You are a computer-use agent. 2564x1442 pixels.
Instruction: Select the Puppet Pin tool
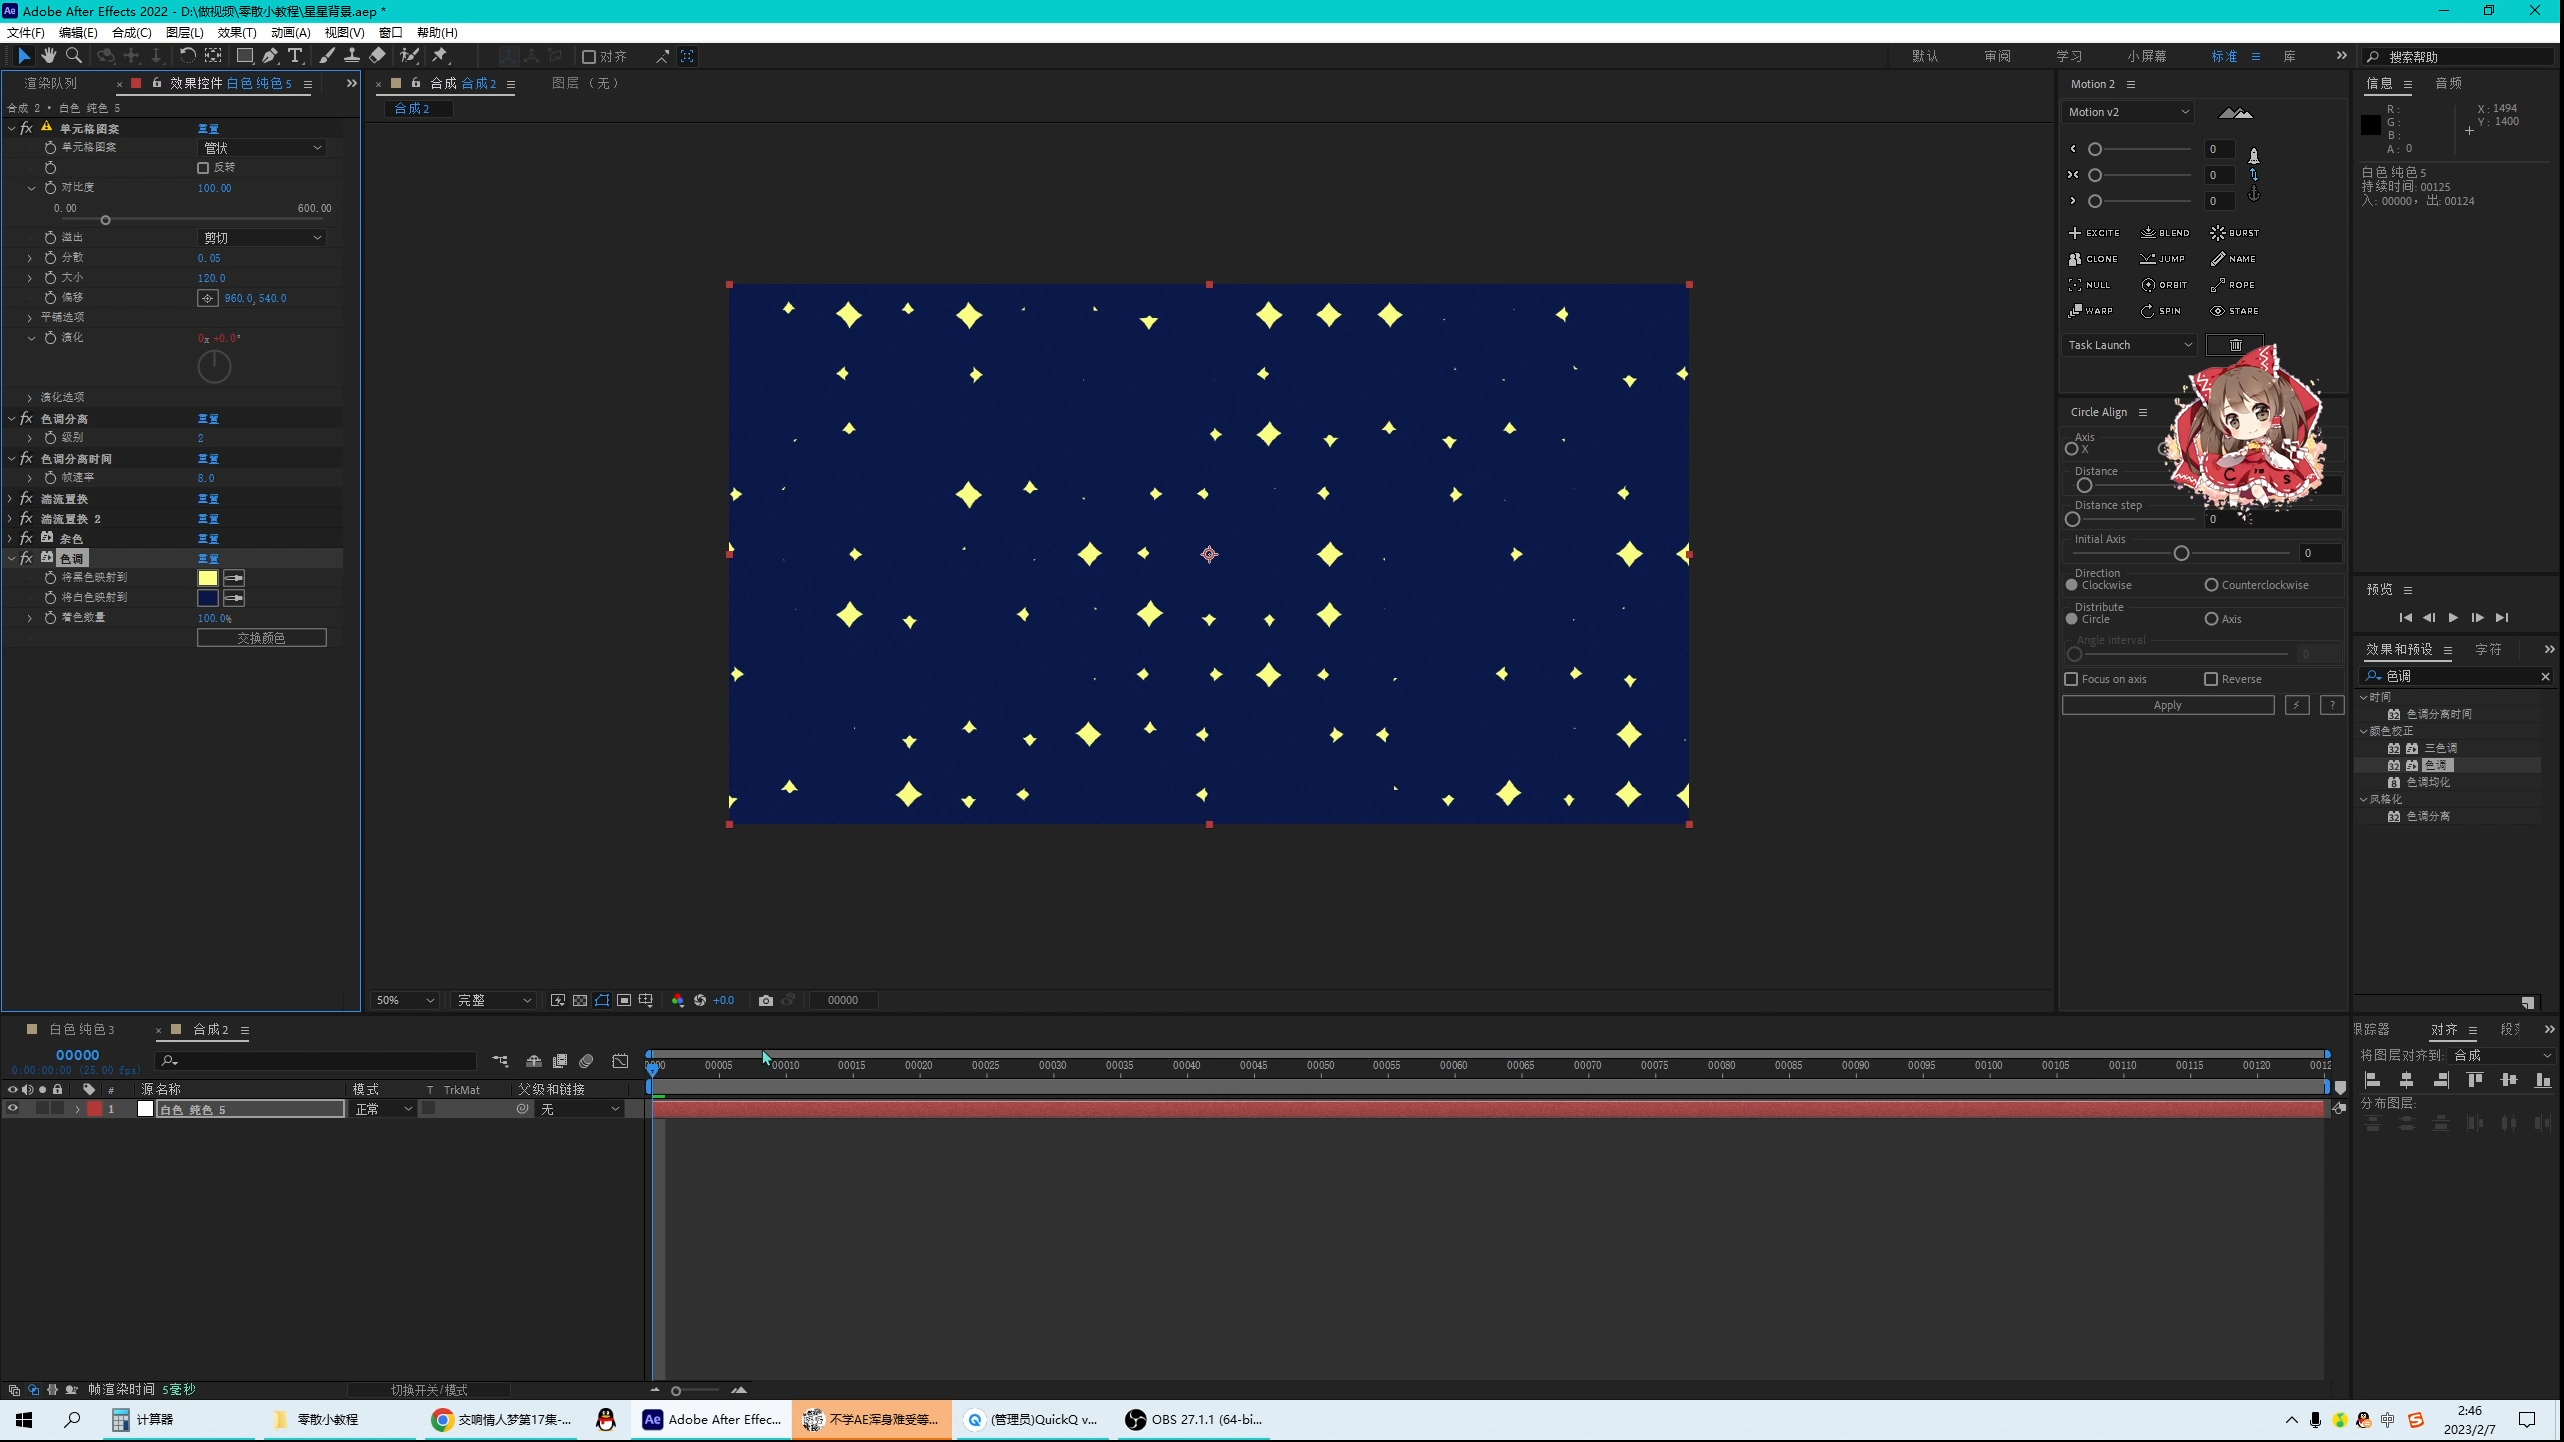tap(440, 56)
